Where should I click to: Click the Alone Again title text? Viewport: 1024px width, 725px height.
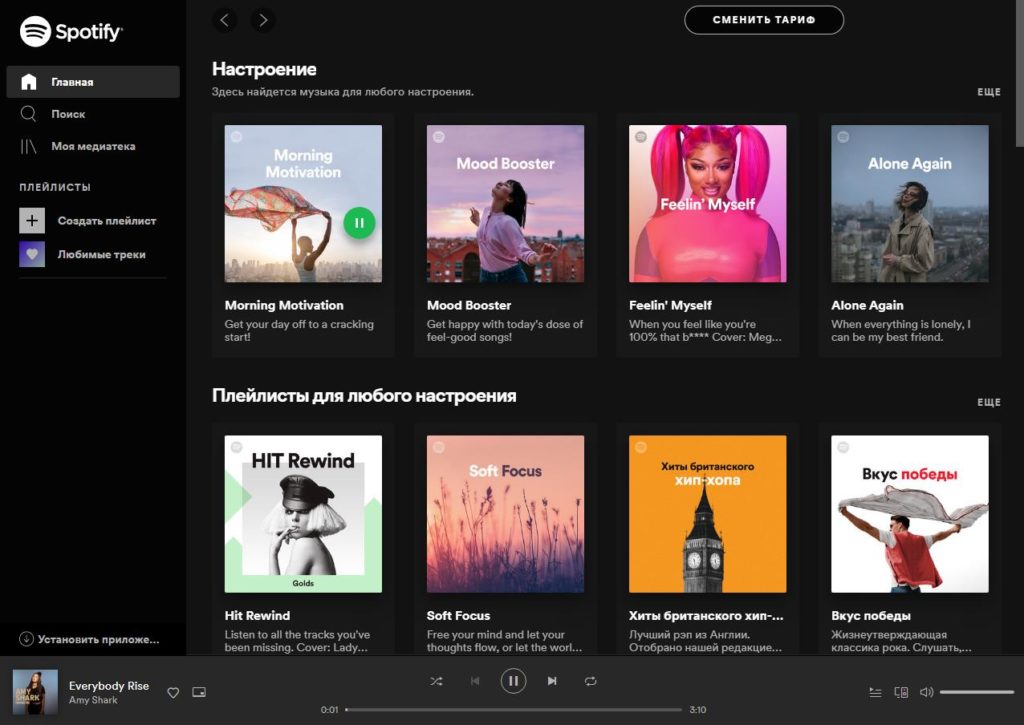tap(867, 305)
